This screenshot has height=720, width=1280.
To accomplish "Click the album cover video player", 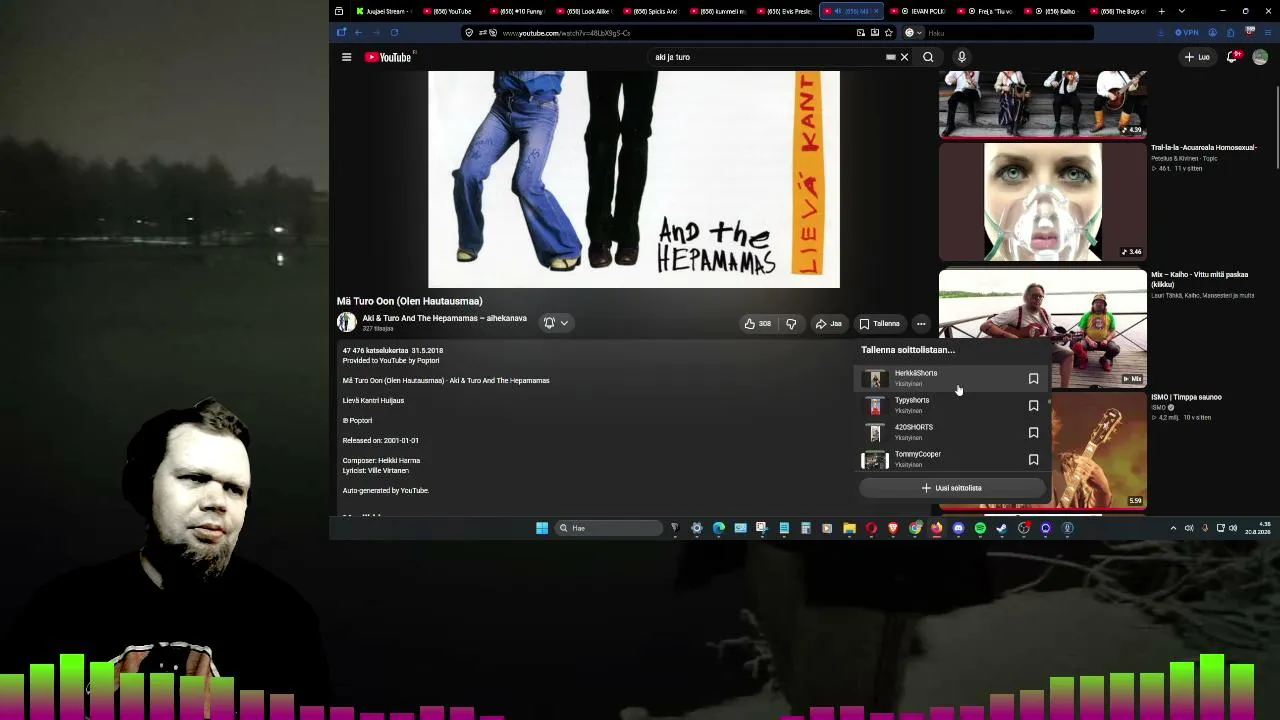I will [634, 179].
